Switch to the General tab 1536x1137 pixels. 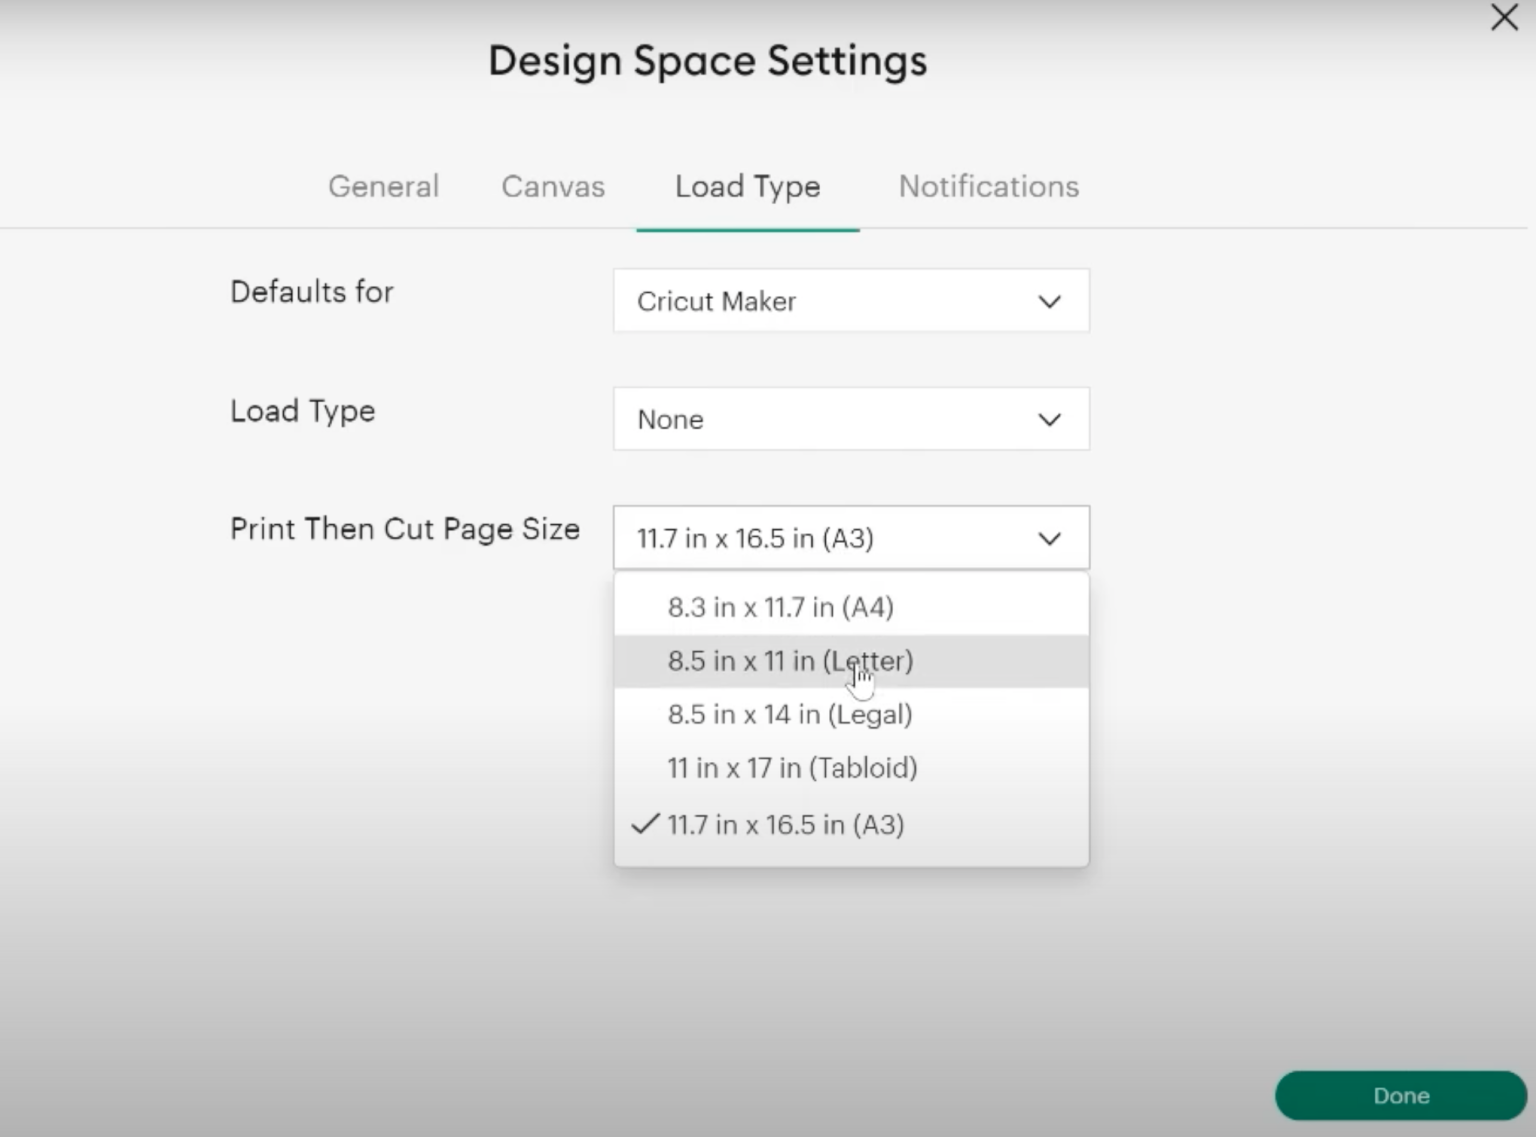383,186
